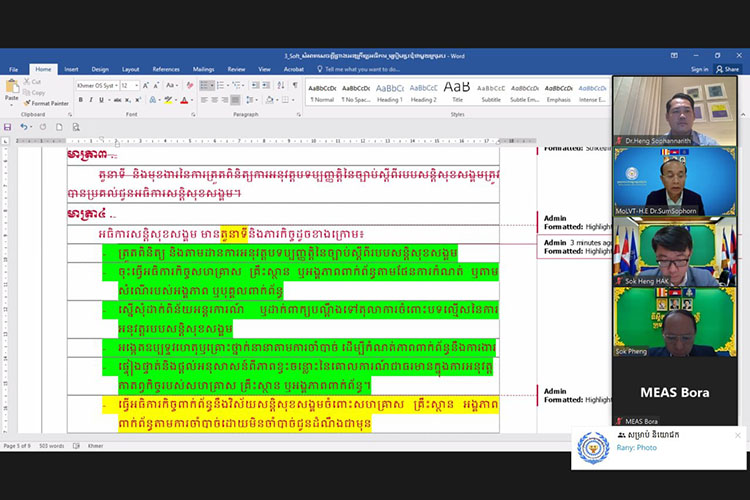Switch to References tab

pos(166,69)
